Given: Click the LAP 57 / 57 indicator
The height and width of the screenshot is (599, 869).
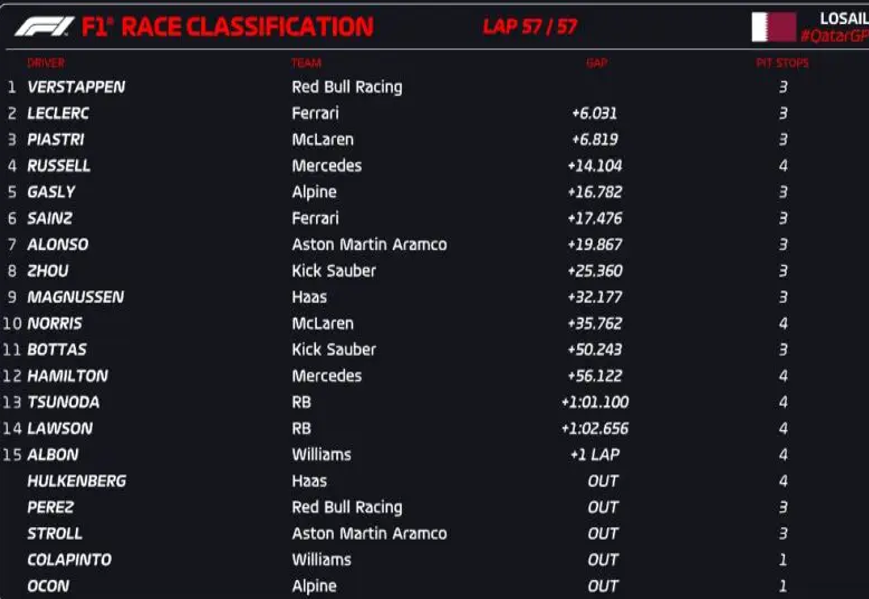Looking at the screenshot, I should coord(530,27).
